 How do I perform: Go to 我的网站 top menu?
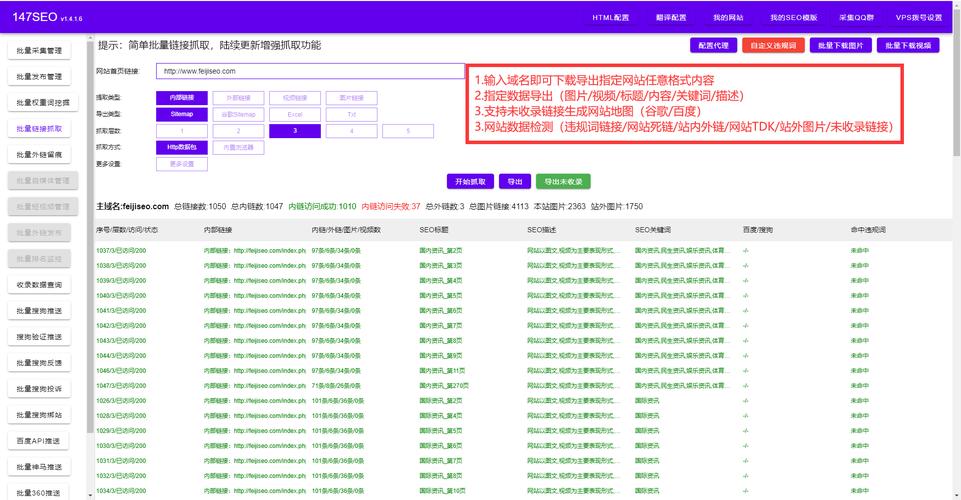728,18
